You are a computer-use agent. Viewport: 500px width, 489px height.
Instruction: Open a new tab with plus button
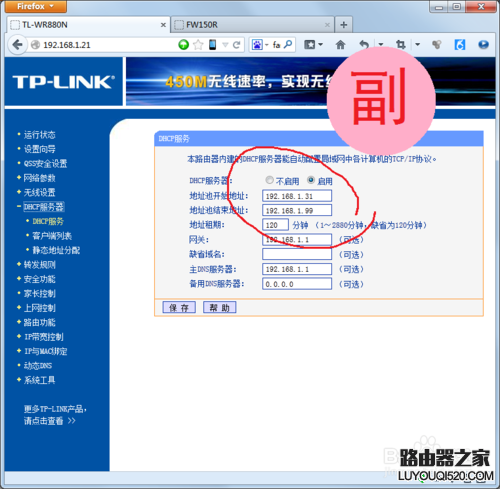point(344,25)
